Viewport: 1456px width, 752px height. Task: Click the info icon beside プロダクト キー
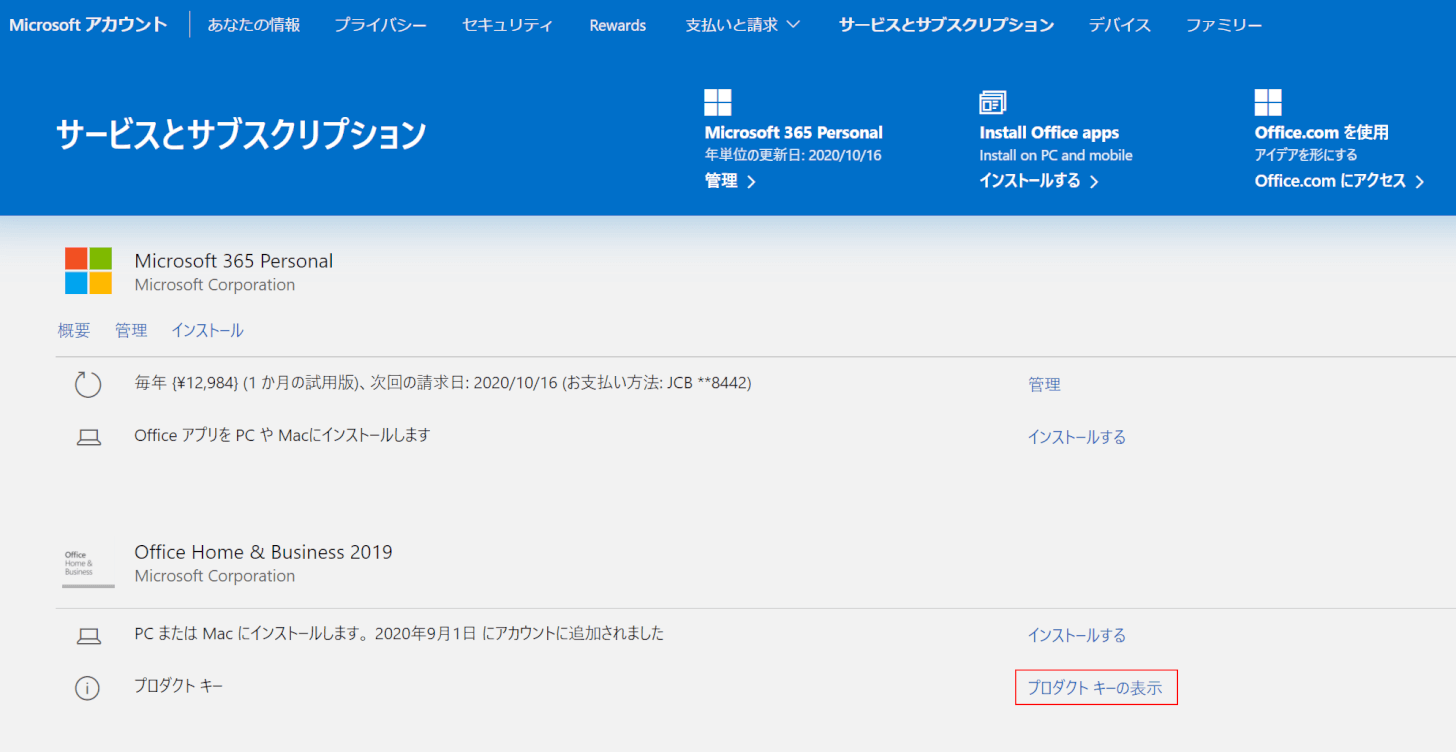[x=88, y=688]
